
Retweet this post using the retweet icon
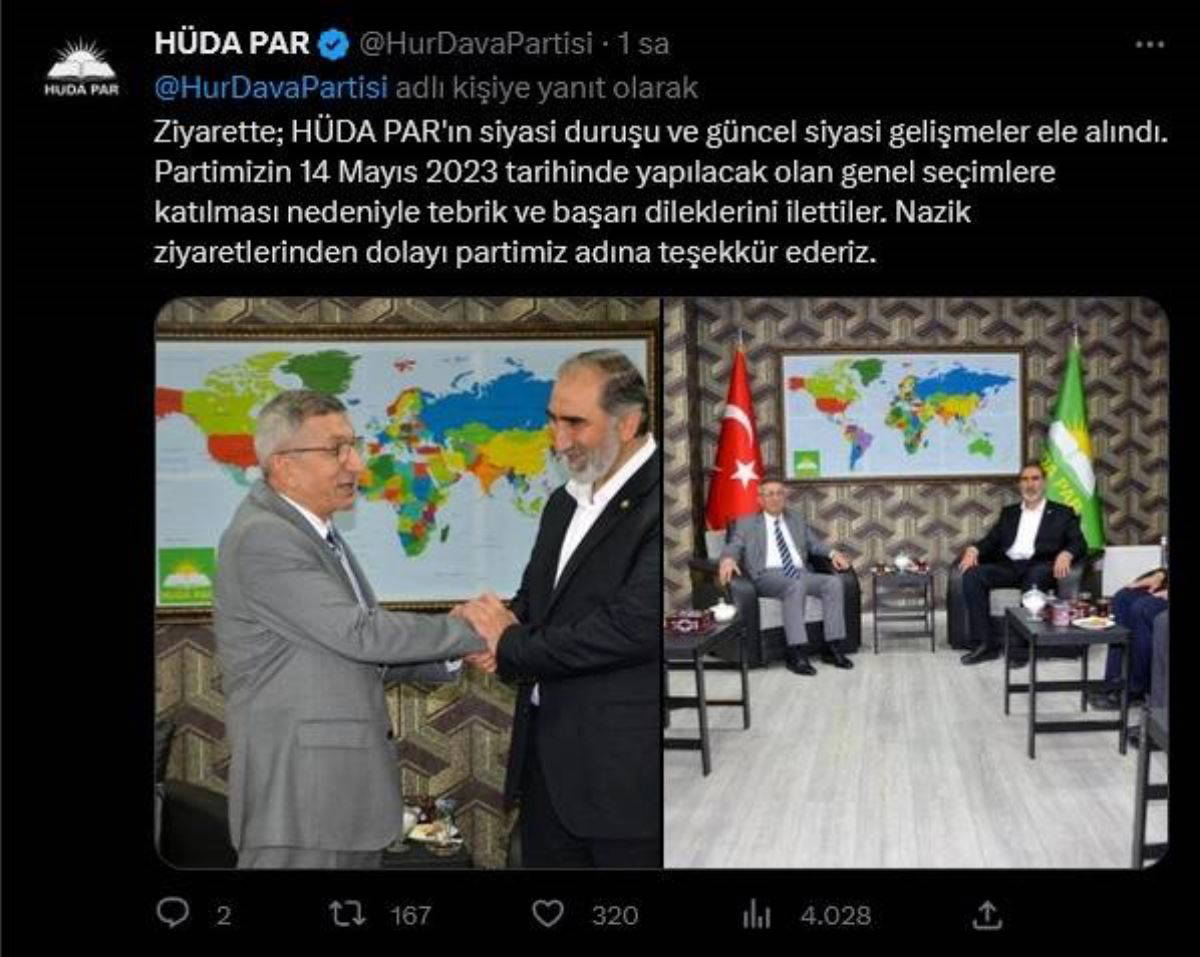pos(348,913)
